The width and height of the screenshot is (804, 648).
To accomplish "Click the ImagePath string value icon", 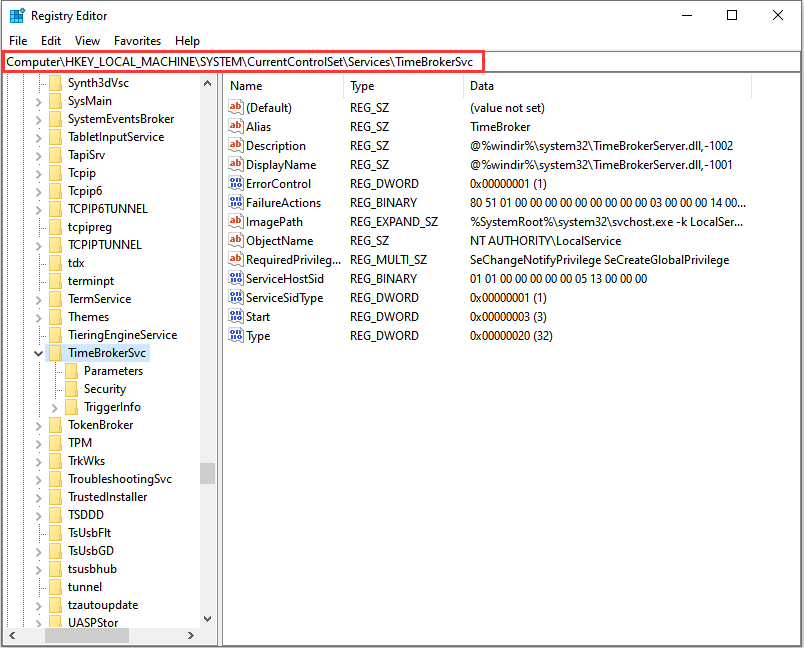I will 236,221.
